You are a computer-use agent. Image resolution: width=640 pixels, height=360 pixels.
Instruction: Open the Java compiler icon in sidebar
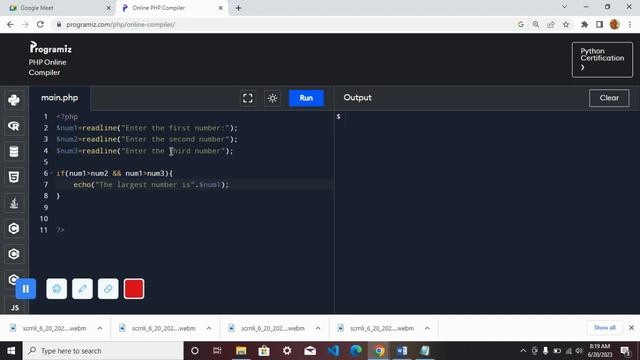coord(14,203)
